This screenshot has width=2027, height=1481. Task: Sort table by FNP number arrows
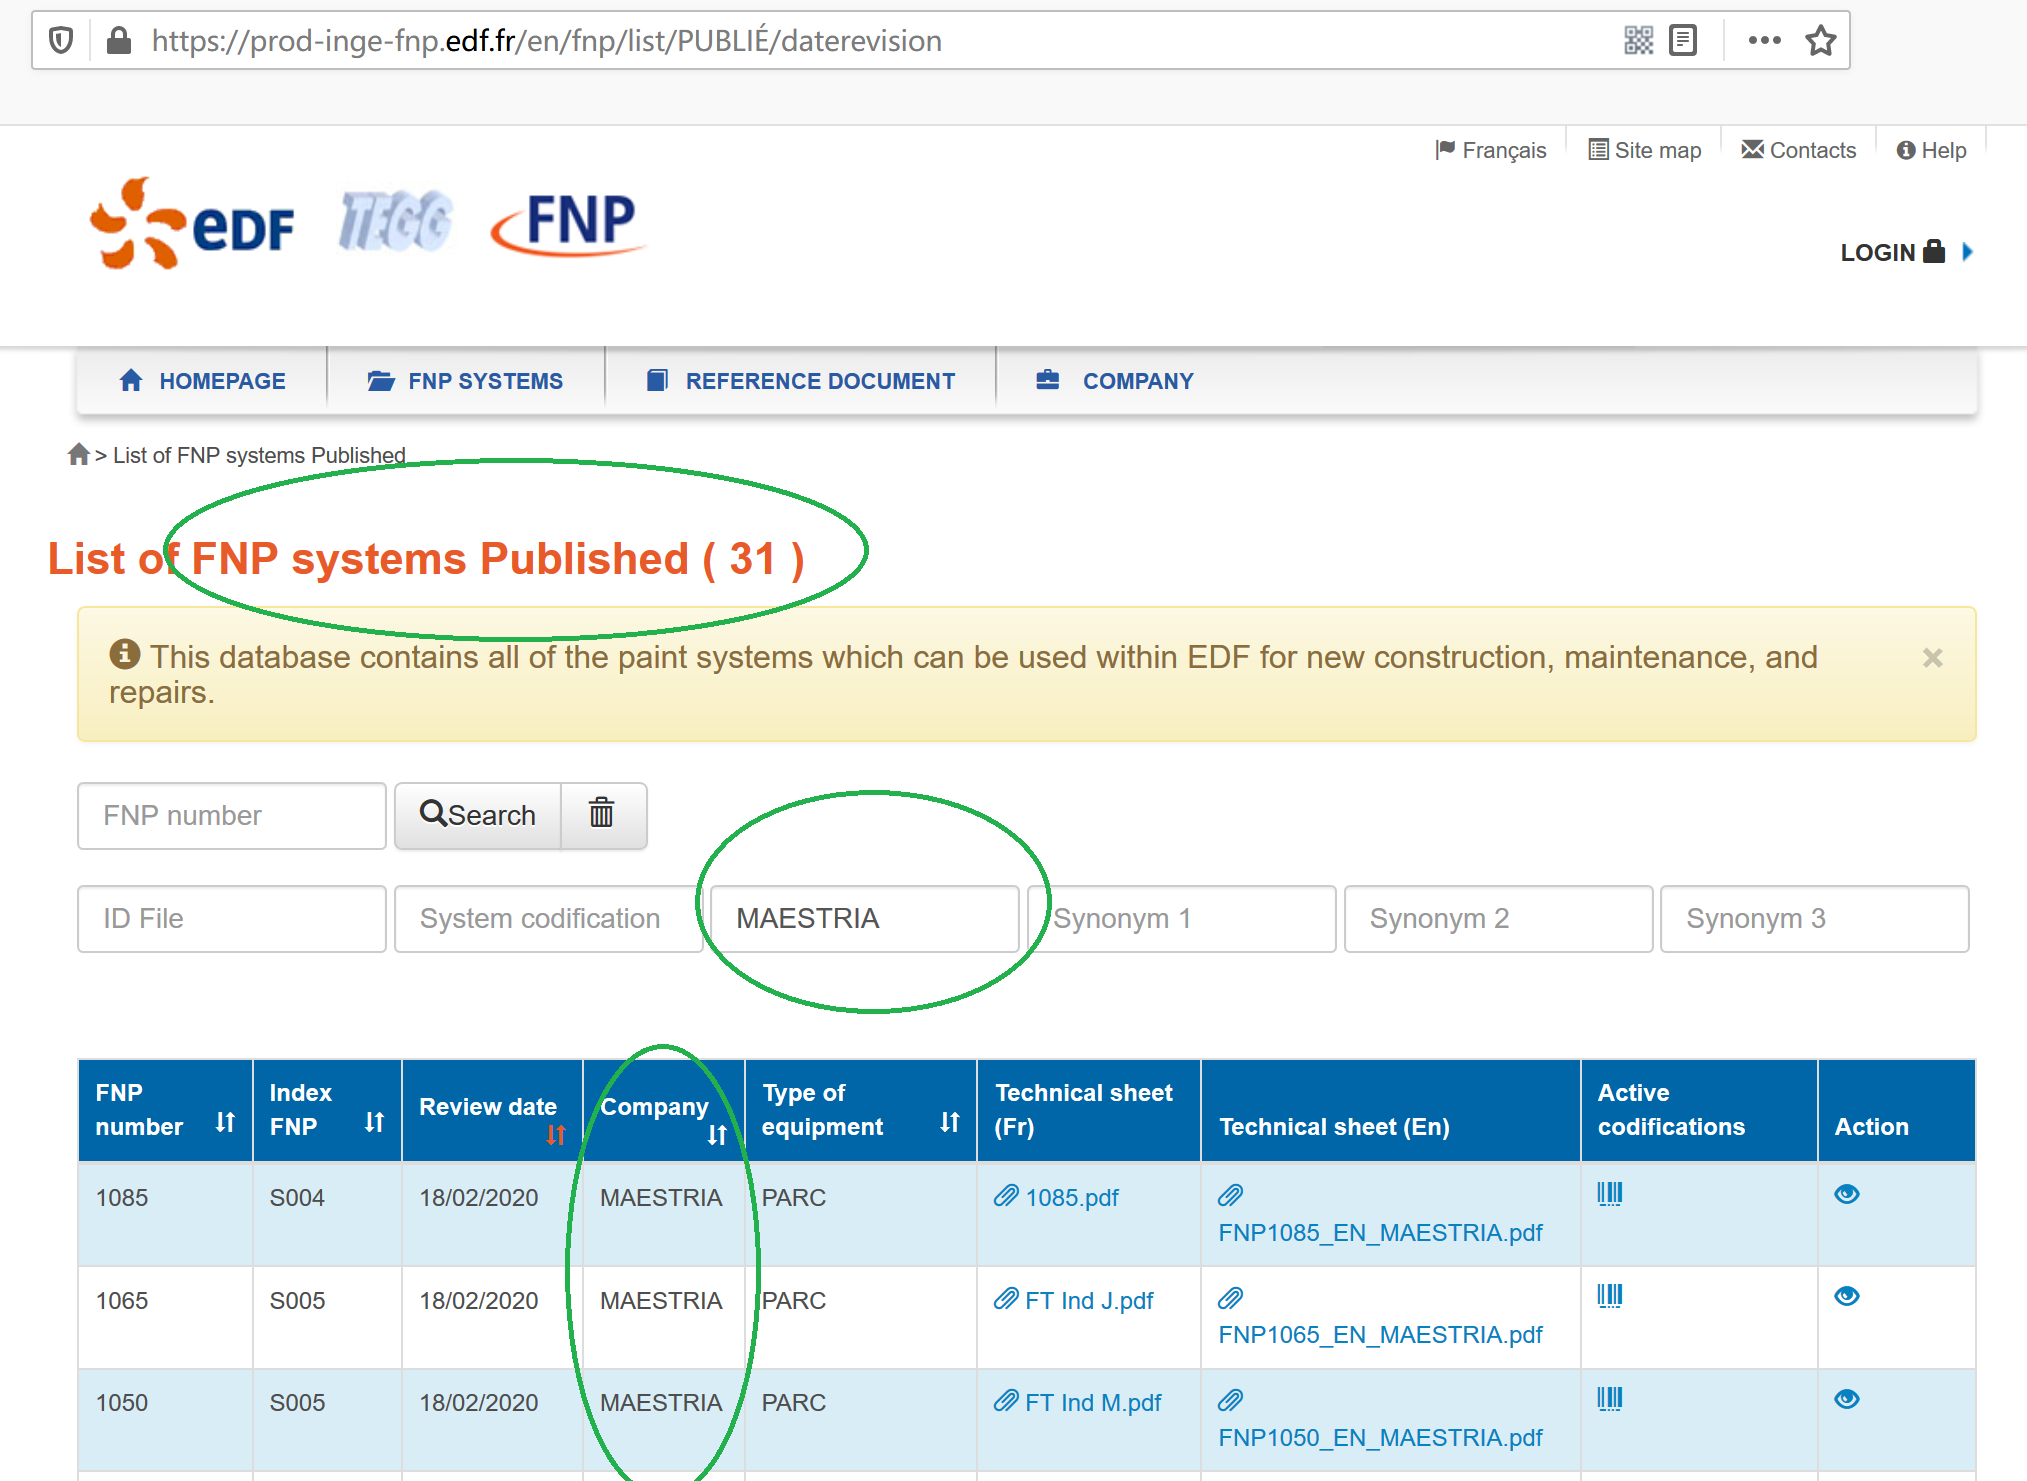pos(225,1123)
